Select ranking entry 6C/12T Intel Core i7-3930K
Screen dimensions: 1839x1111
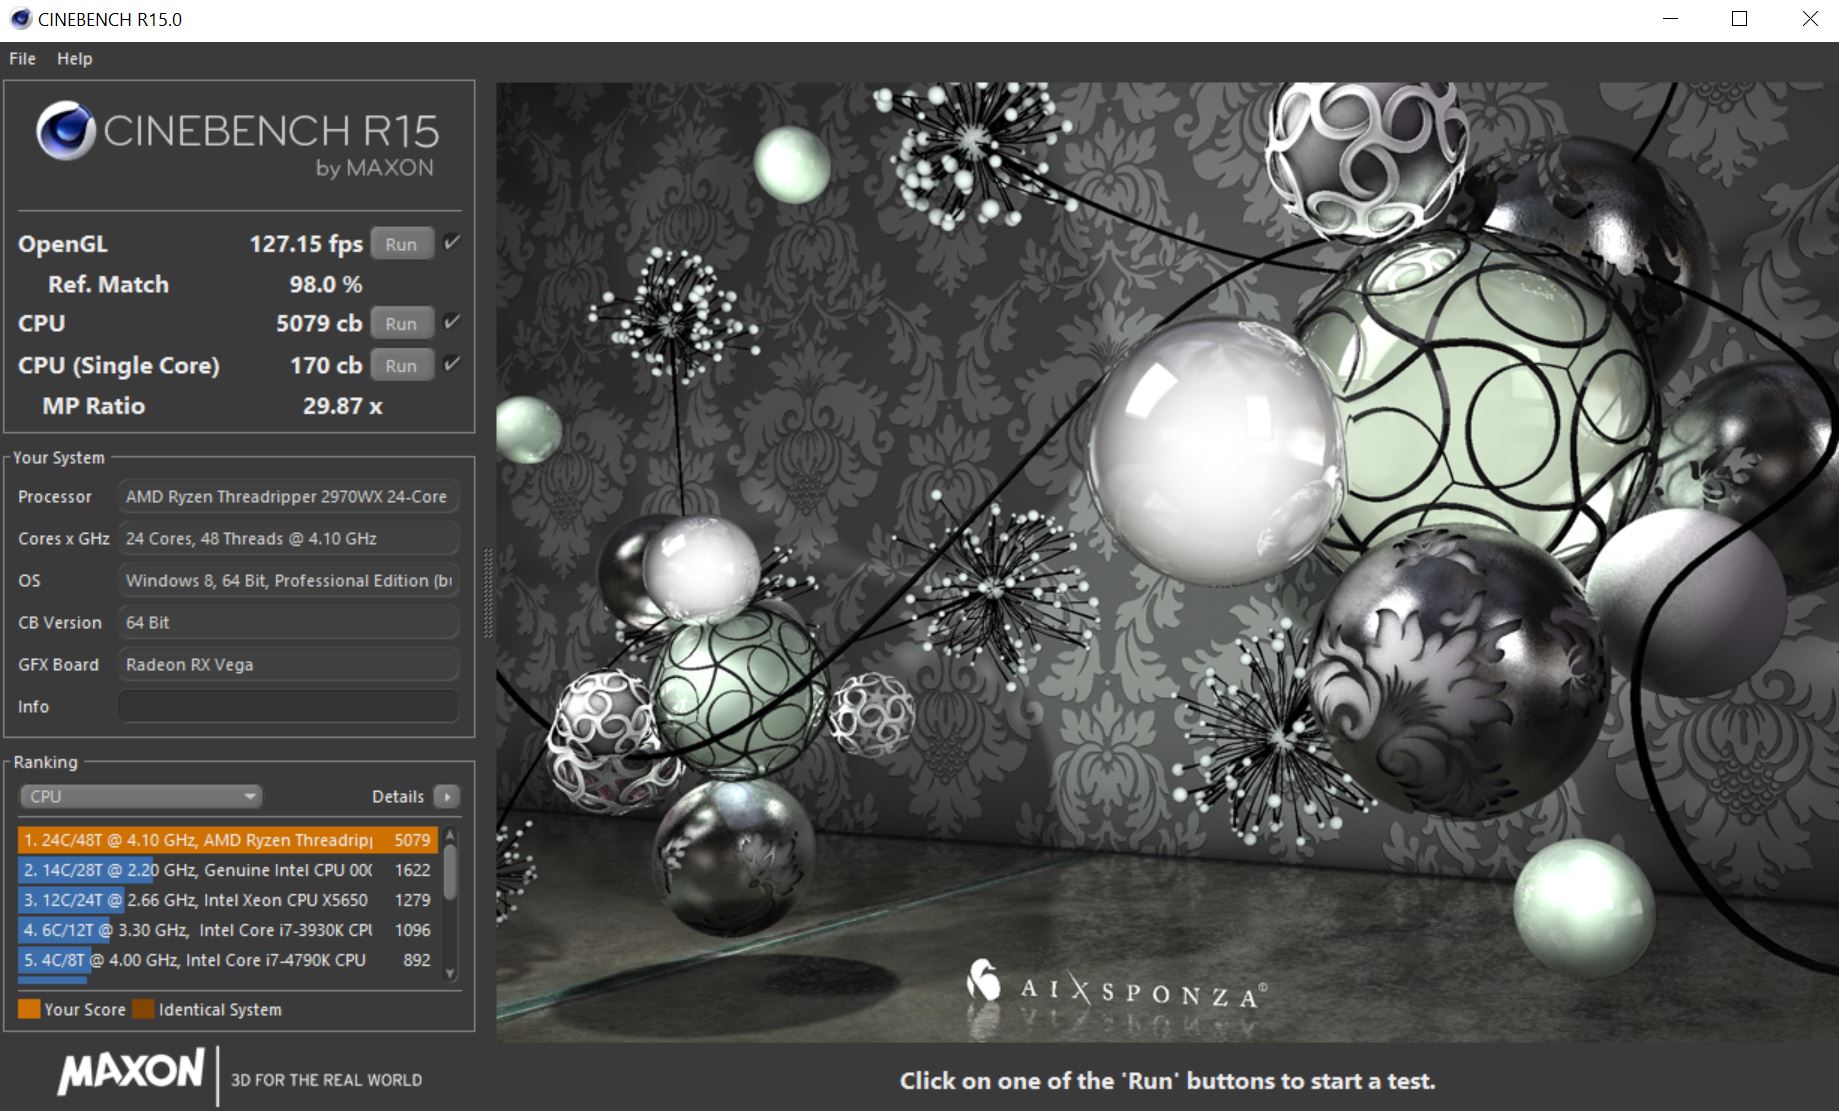(x=228, y=930)
